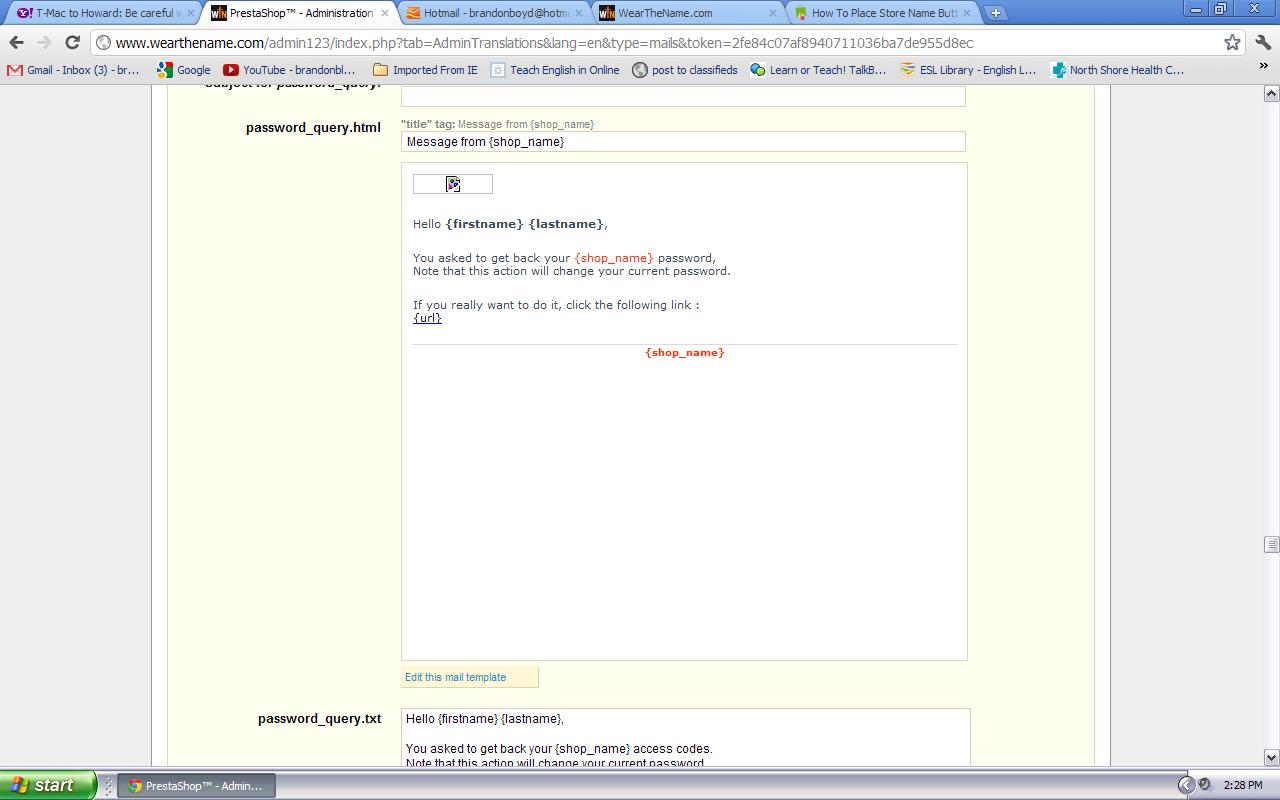Click the page scrollbar down arrow
1280x800 pixels.
click(1272, 758)
